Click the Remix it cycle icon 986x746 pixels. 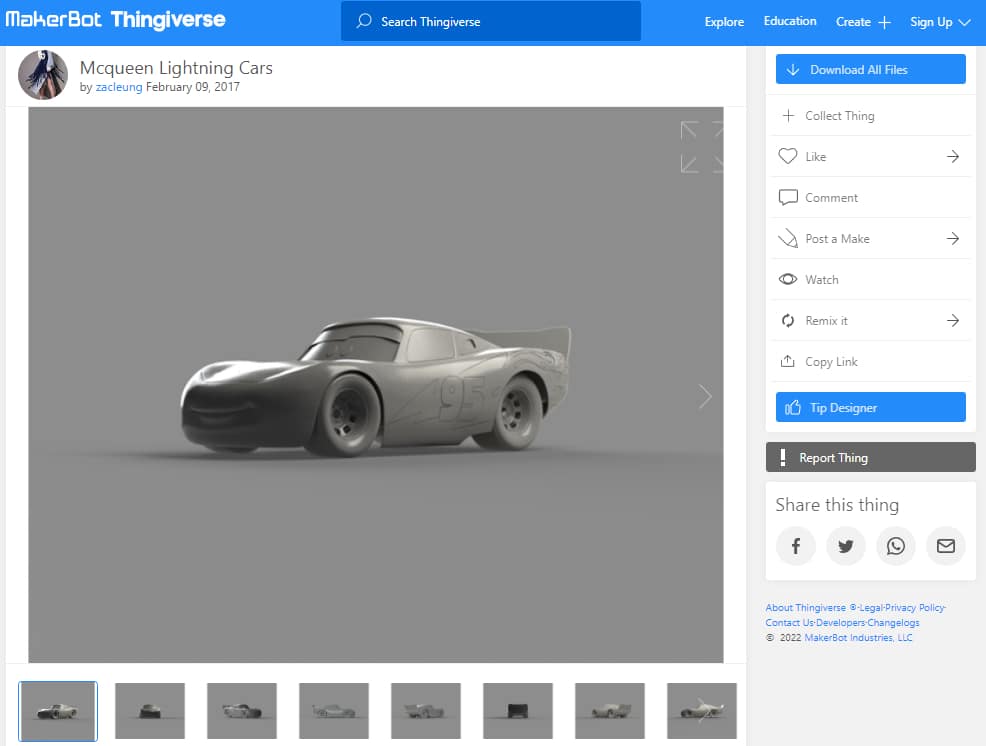(x=788, y=320)
